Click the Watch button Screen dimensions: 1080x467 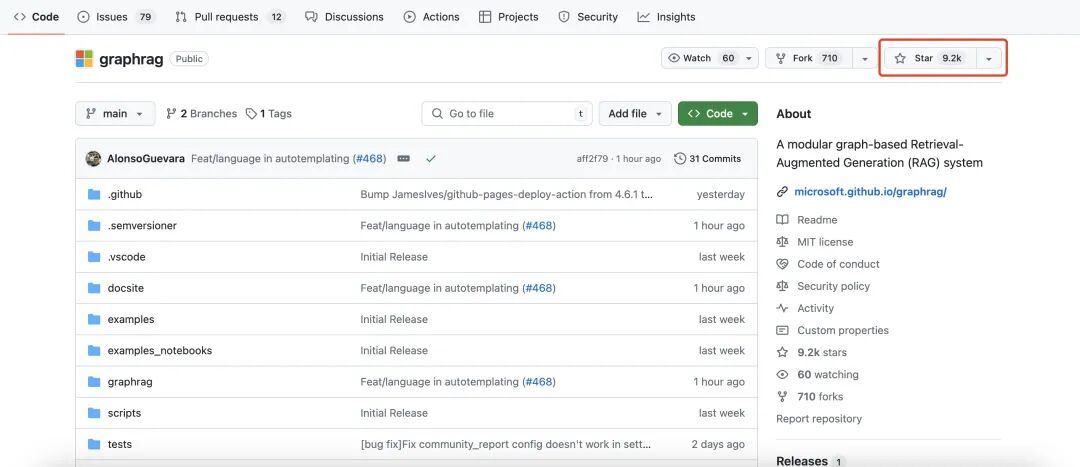click(x=701, y=58)
